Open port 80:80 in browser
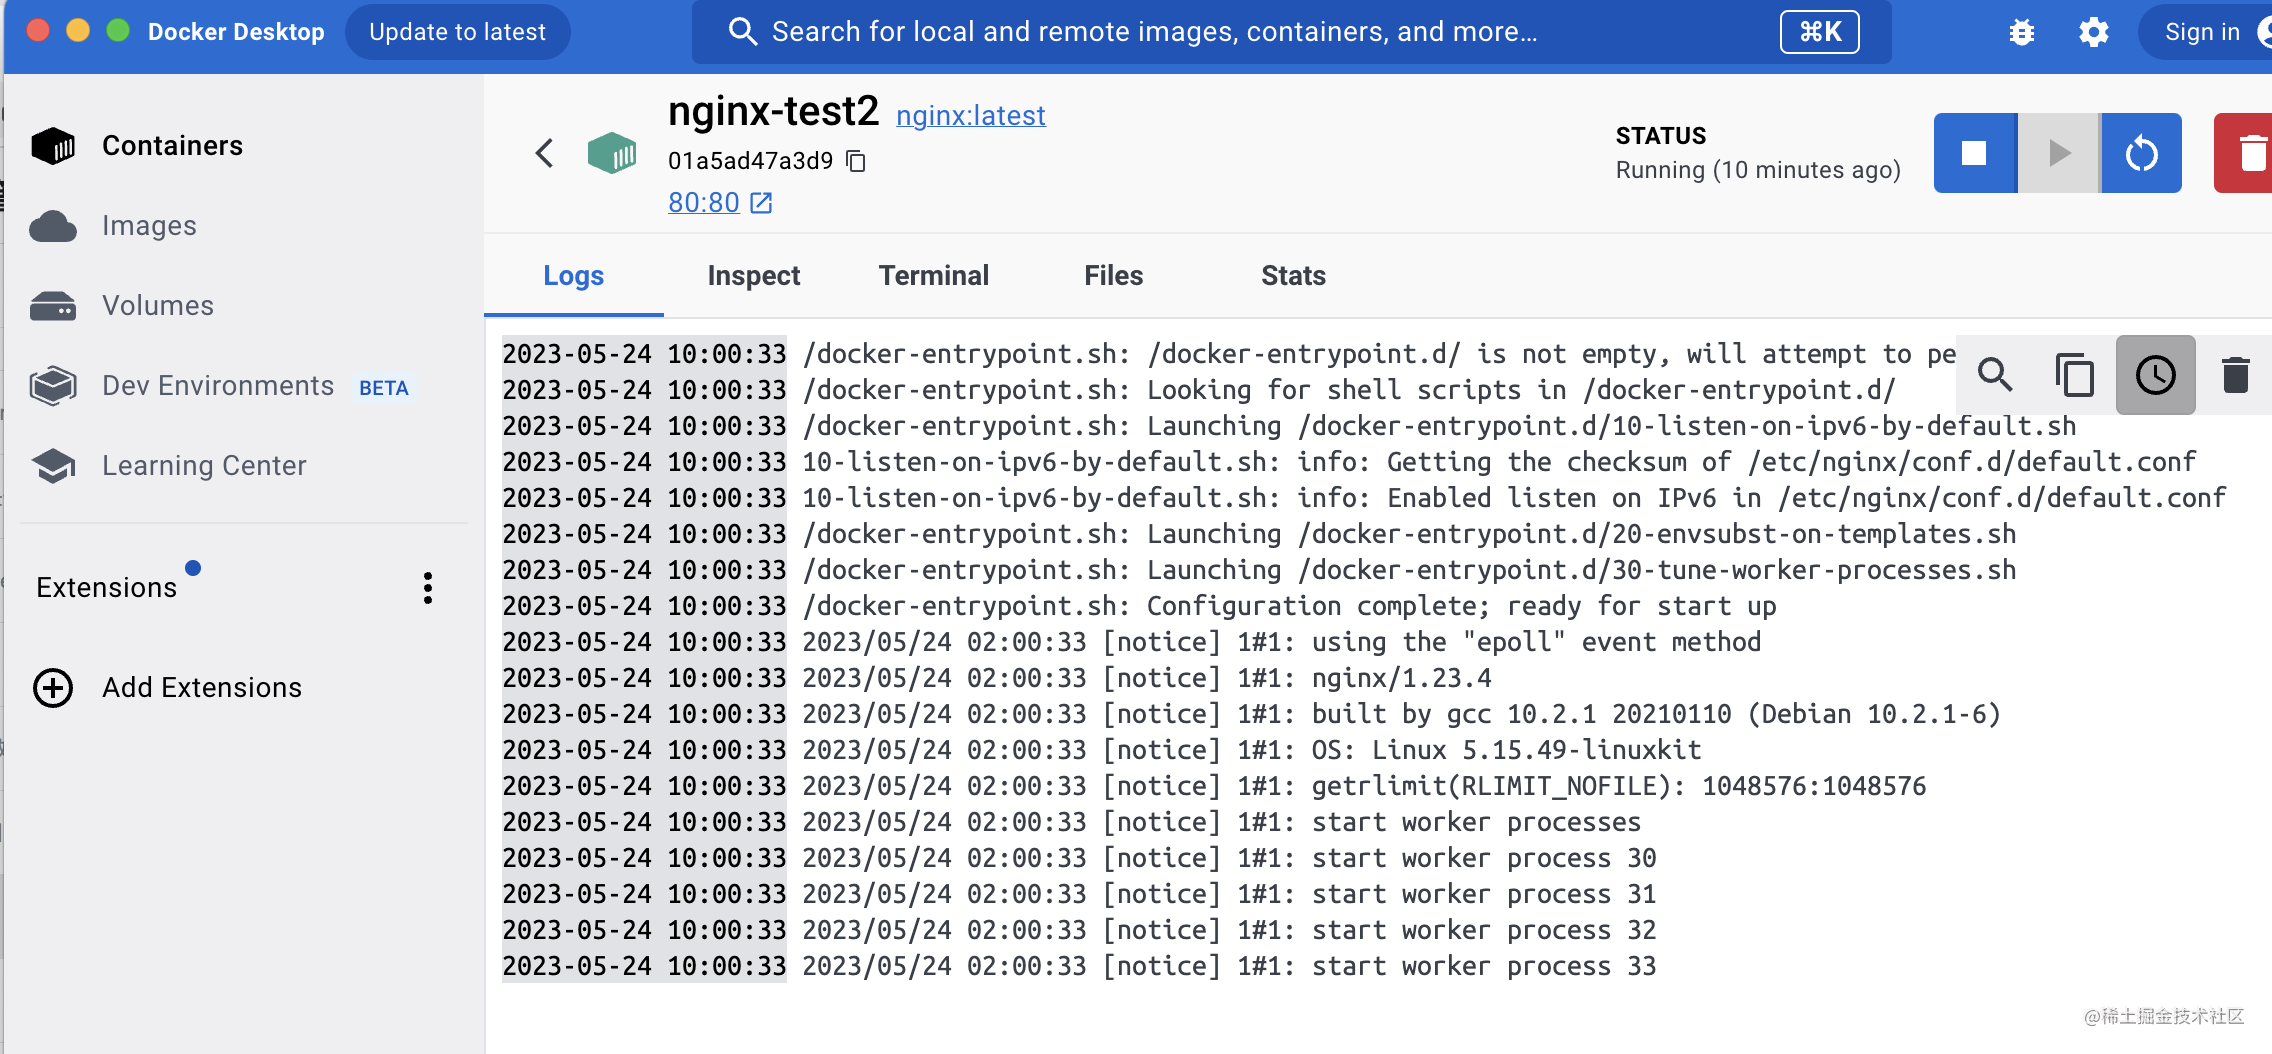The width and height of the screenshot is (2272, 1054). (x=703, y=202)
